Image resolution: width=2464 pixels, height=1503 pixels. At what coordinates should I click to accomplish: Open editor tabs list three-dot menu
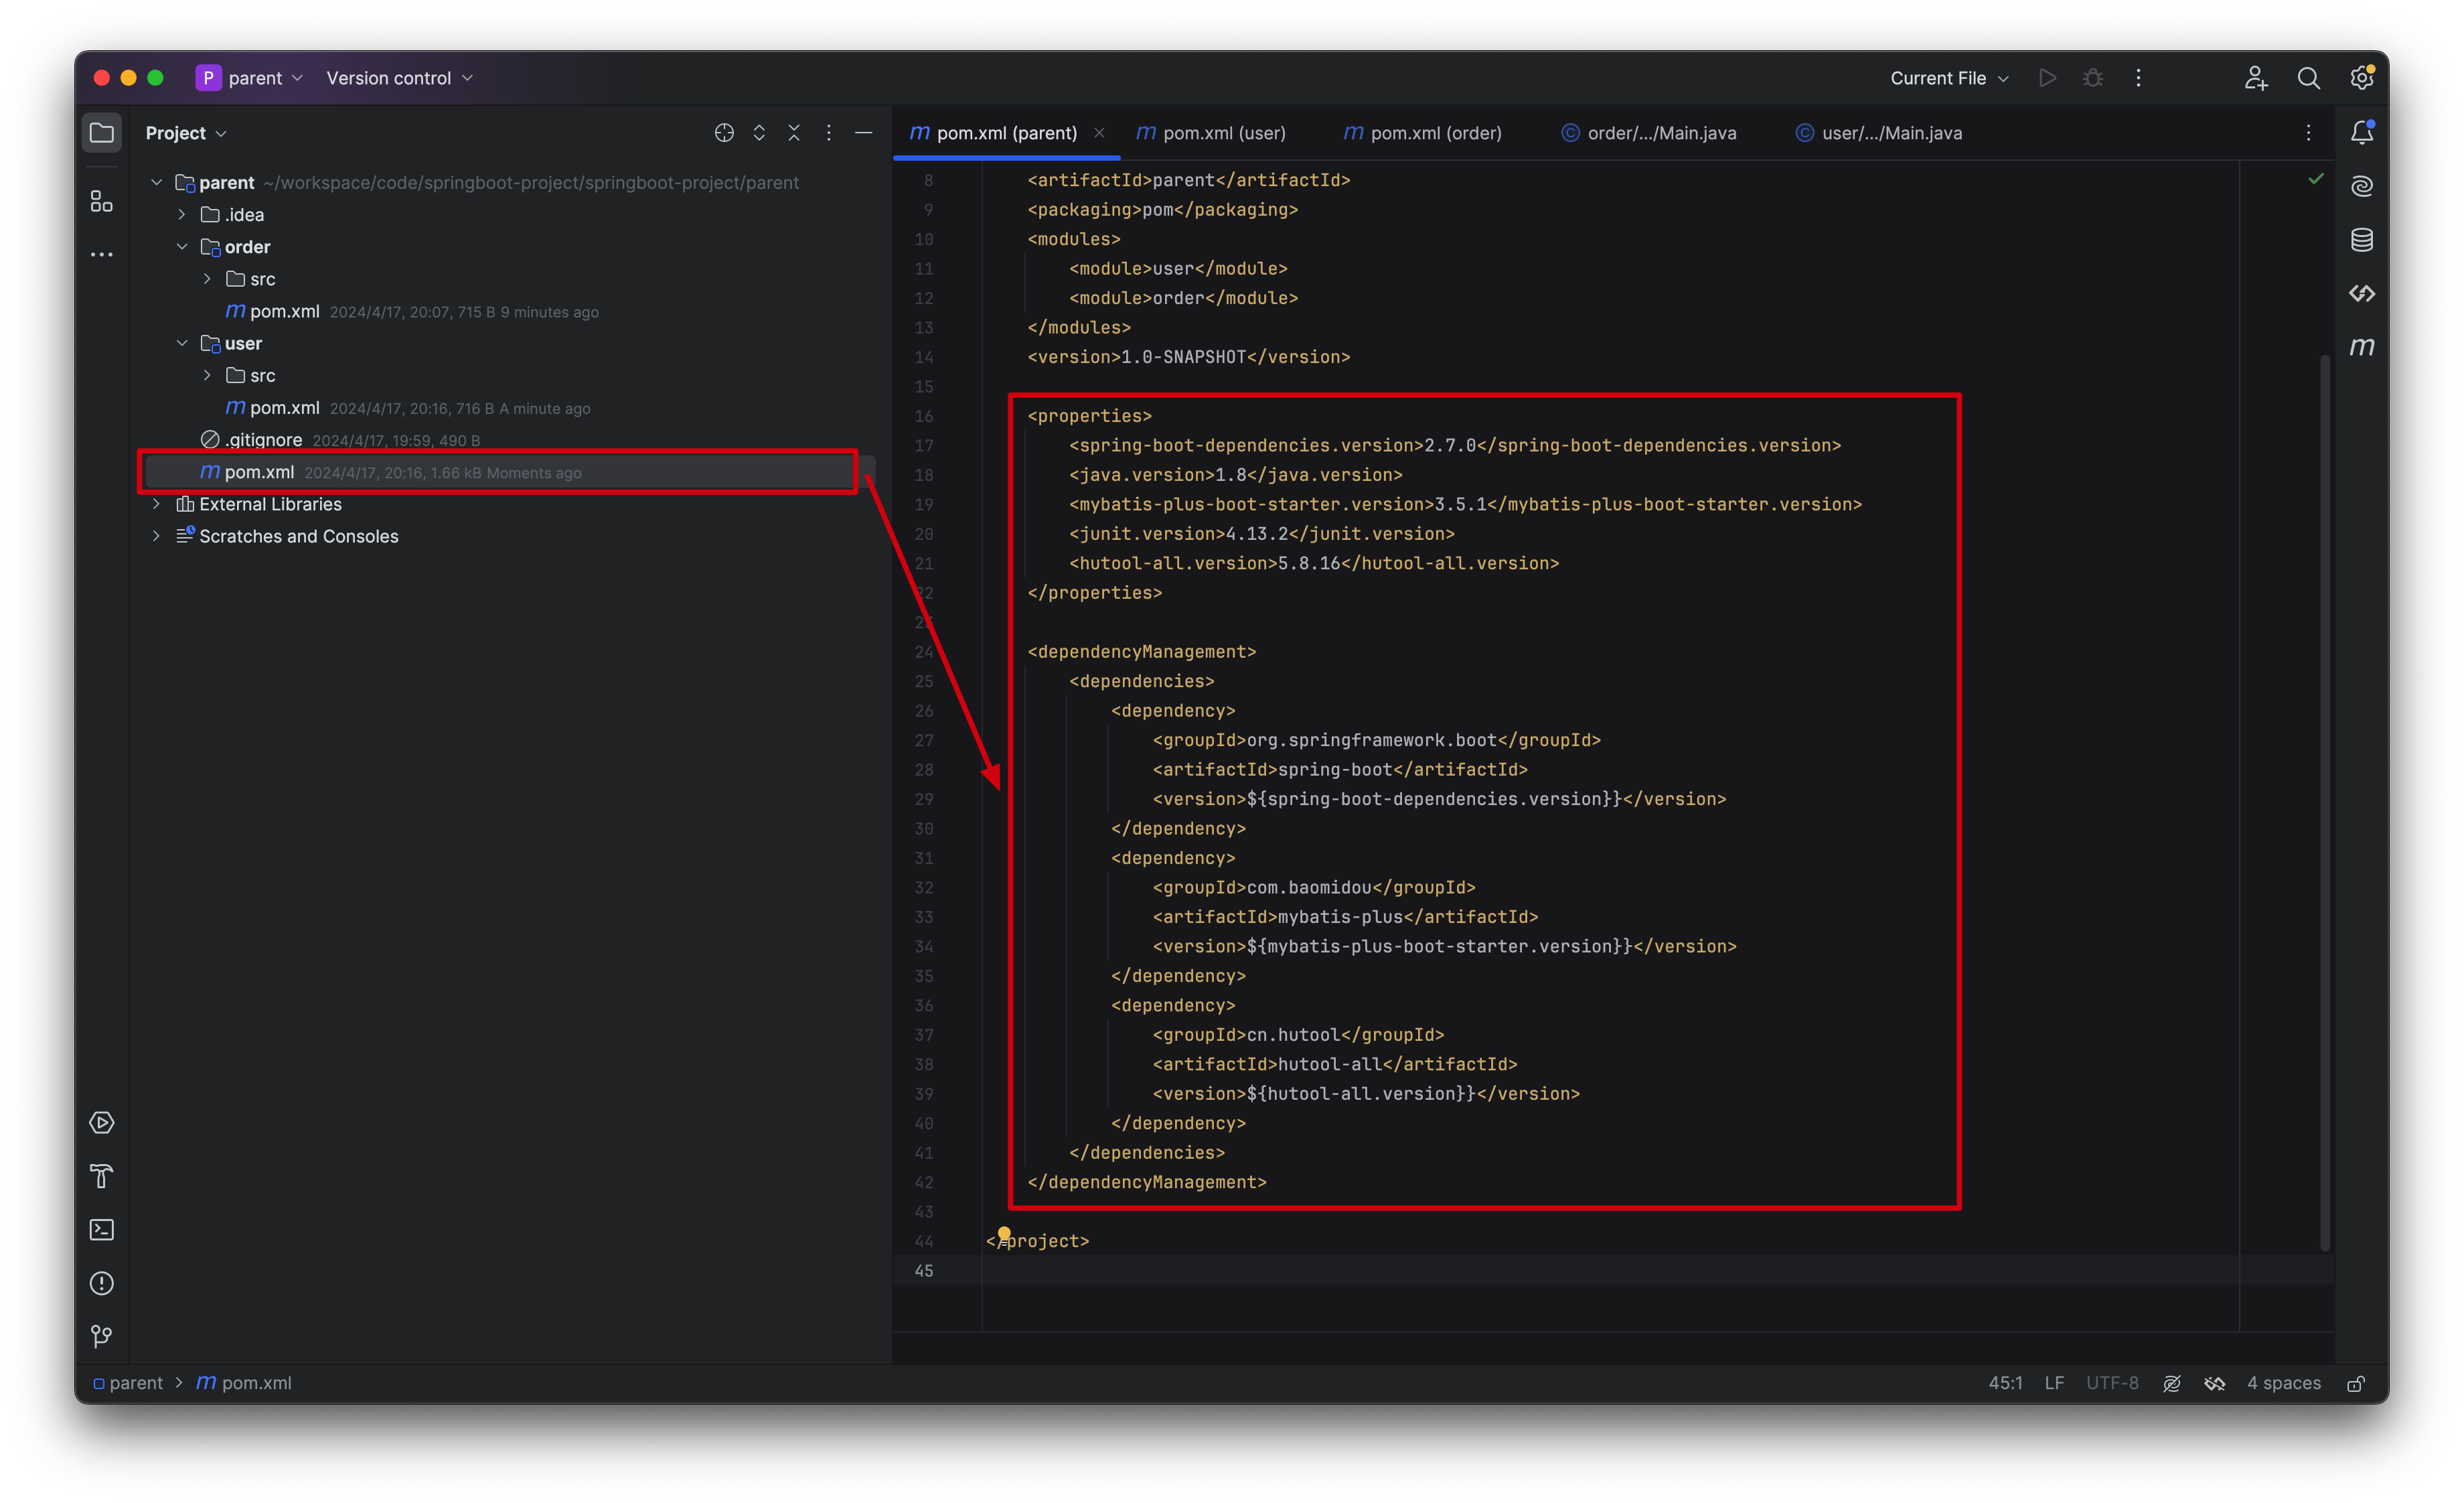[2309, 133]
